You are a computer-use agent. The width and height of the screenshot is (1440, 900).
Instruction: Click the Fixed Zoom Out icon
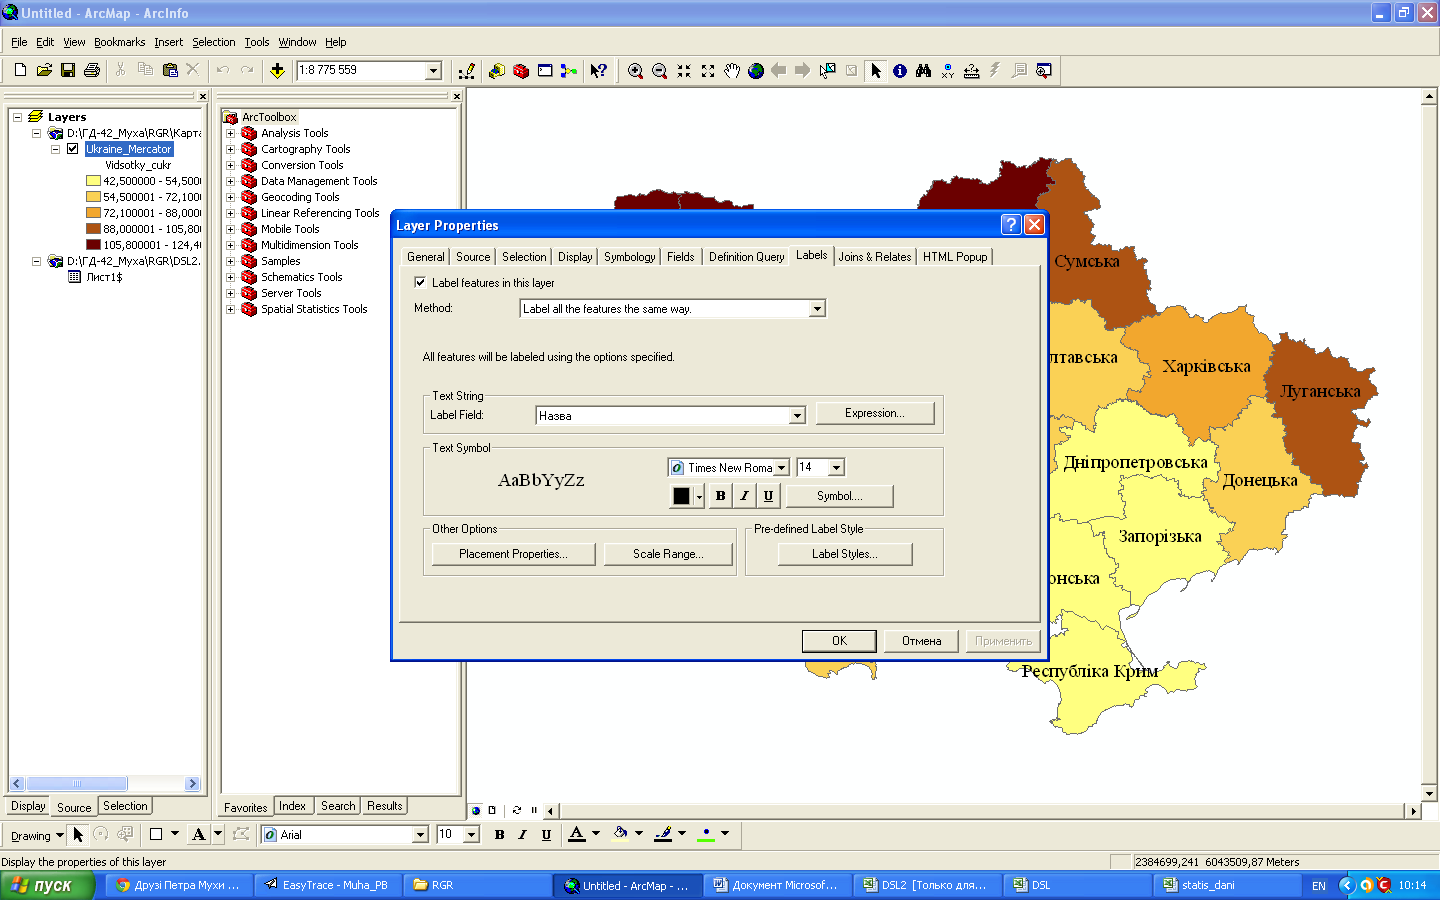(708, 70)
